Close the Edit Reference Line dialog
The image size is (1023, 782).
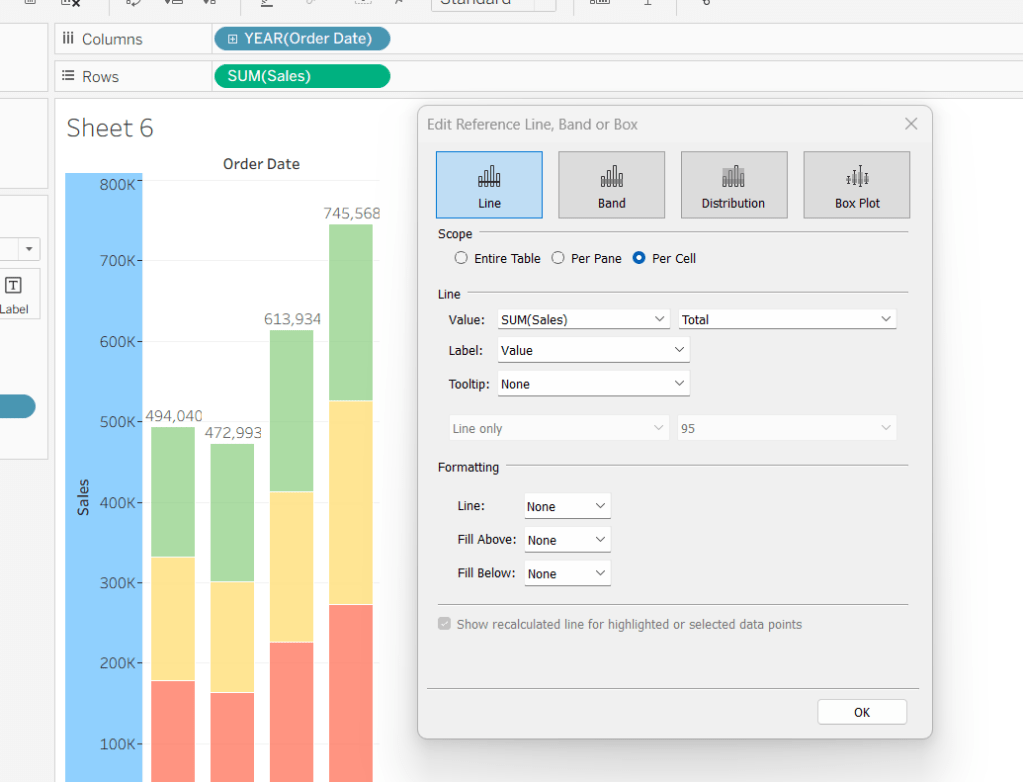click(910, 124)
